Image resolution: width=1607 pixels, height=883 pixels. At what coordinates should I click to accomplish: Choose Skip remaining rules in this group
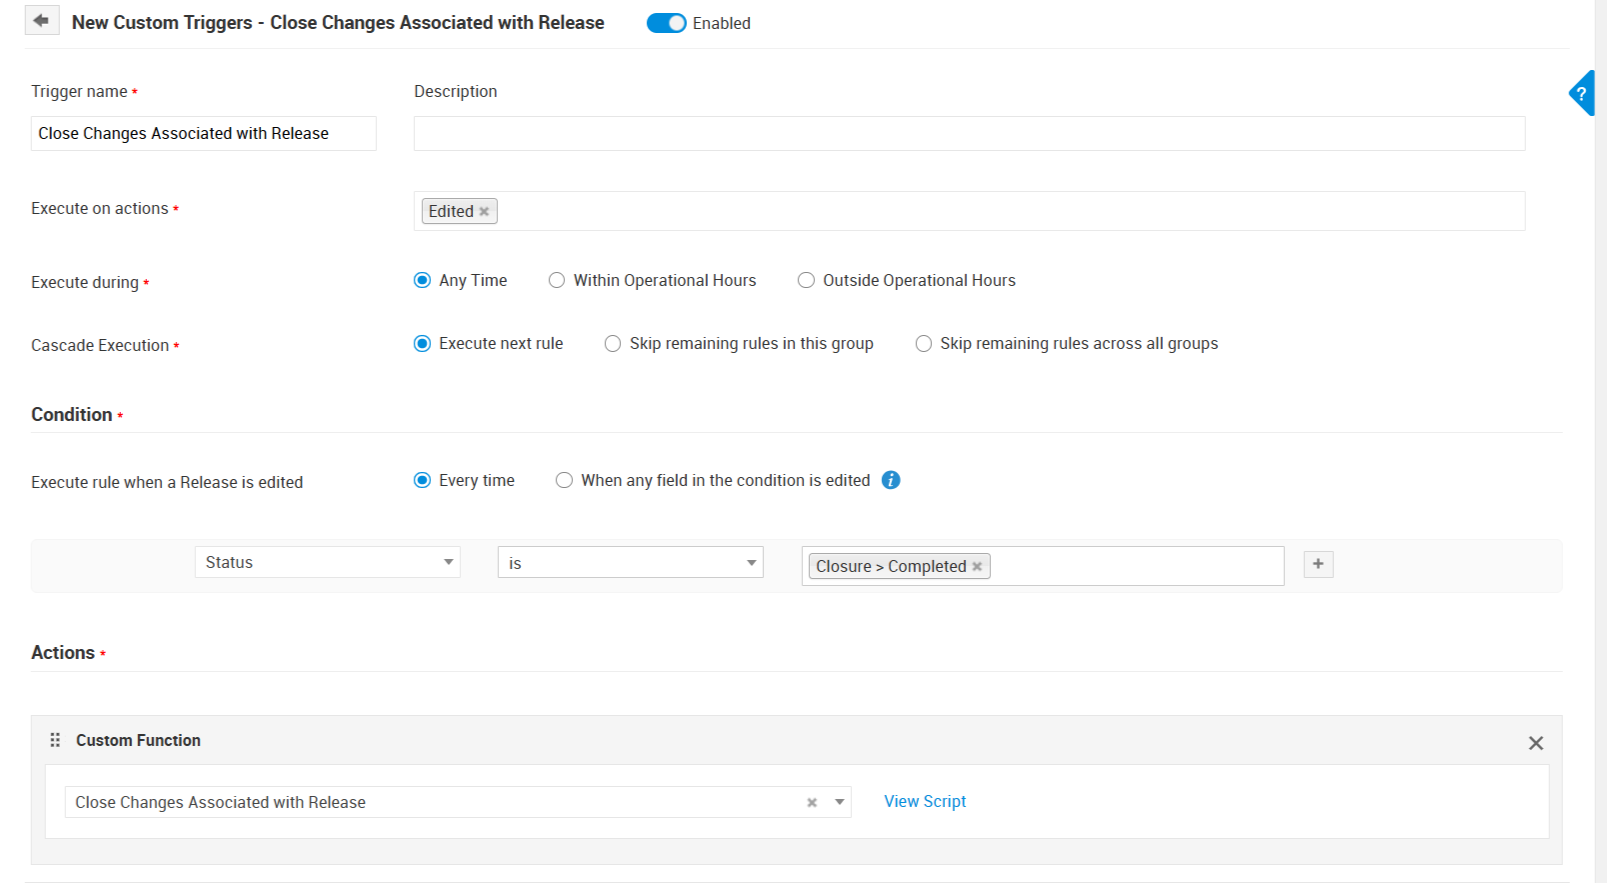[x=613, y=344]
